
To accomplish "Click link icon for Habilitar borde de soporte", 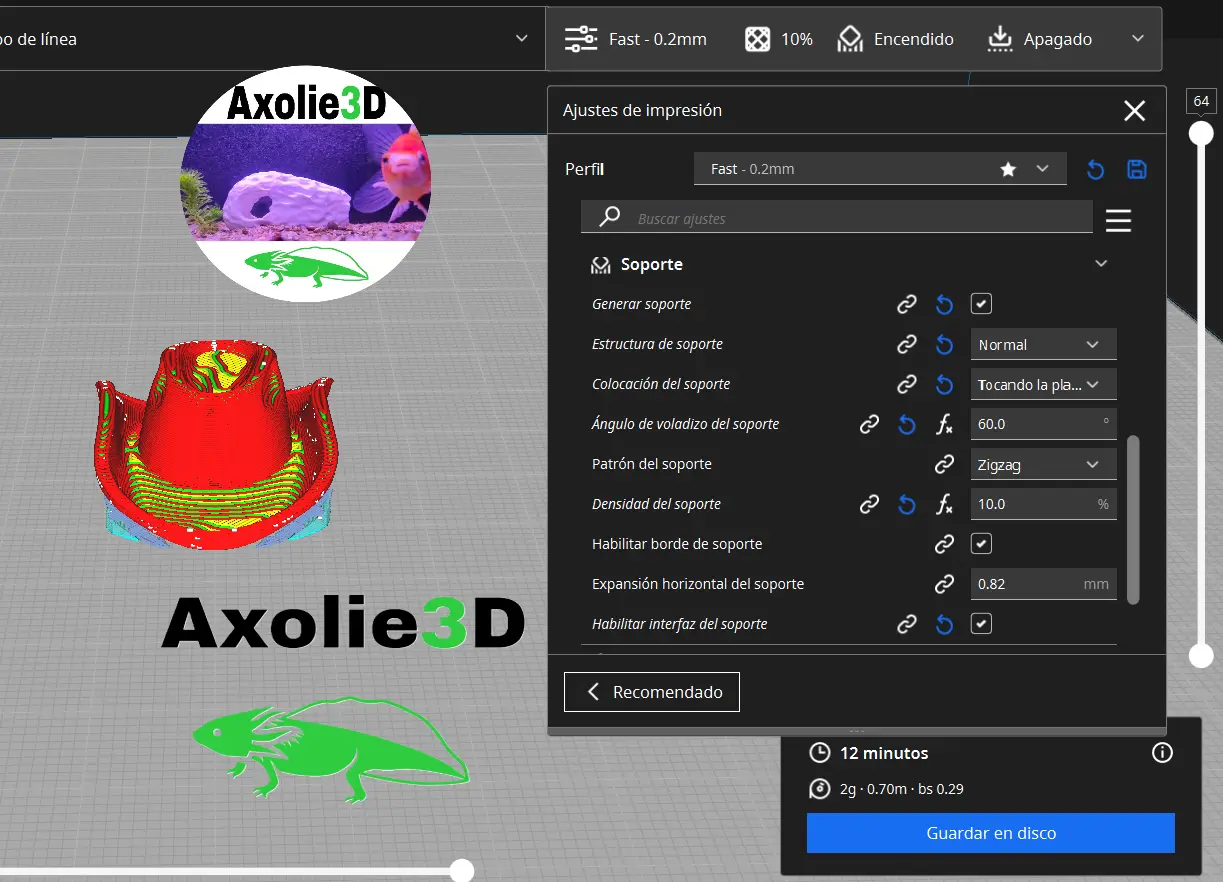I will (944, 544).
